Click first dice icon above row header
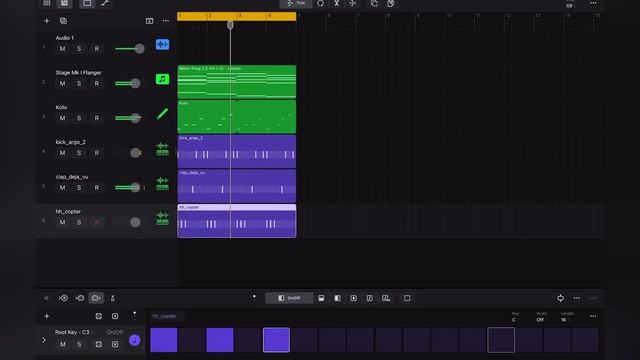 98,316
